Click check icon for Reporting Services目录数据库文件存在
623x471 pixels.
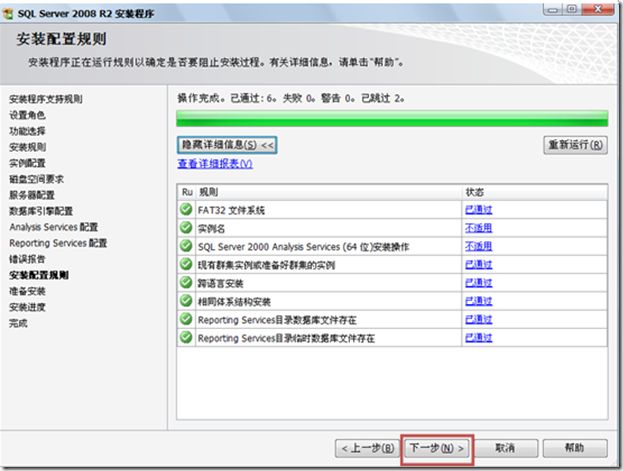186,319
